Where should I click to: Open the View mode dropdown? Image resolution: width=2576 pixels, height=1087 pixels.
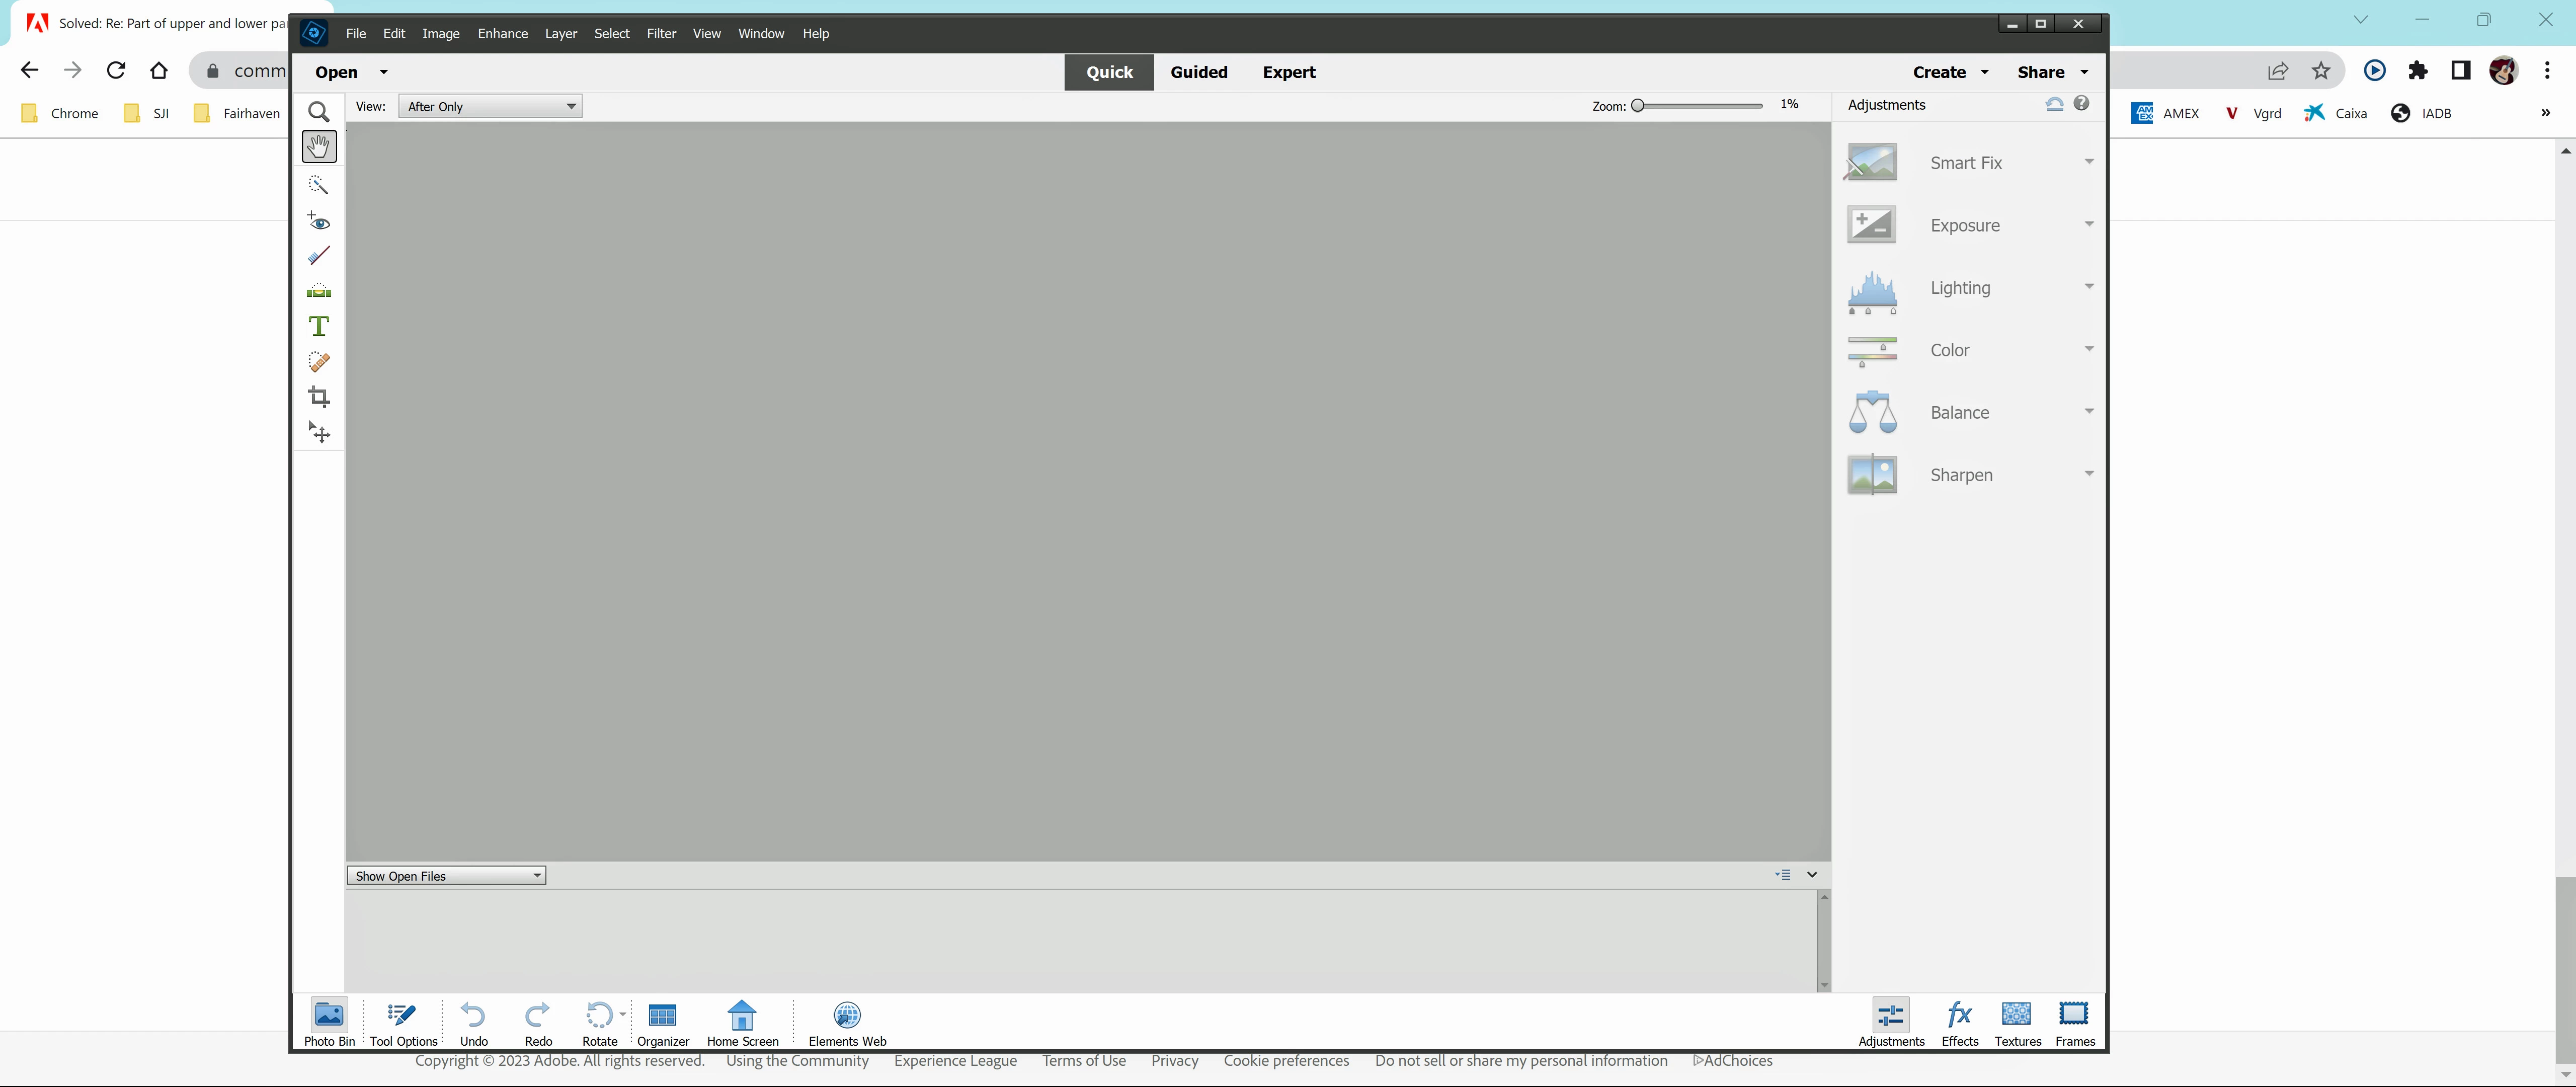pos(490,106)
